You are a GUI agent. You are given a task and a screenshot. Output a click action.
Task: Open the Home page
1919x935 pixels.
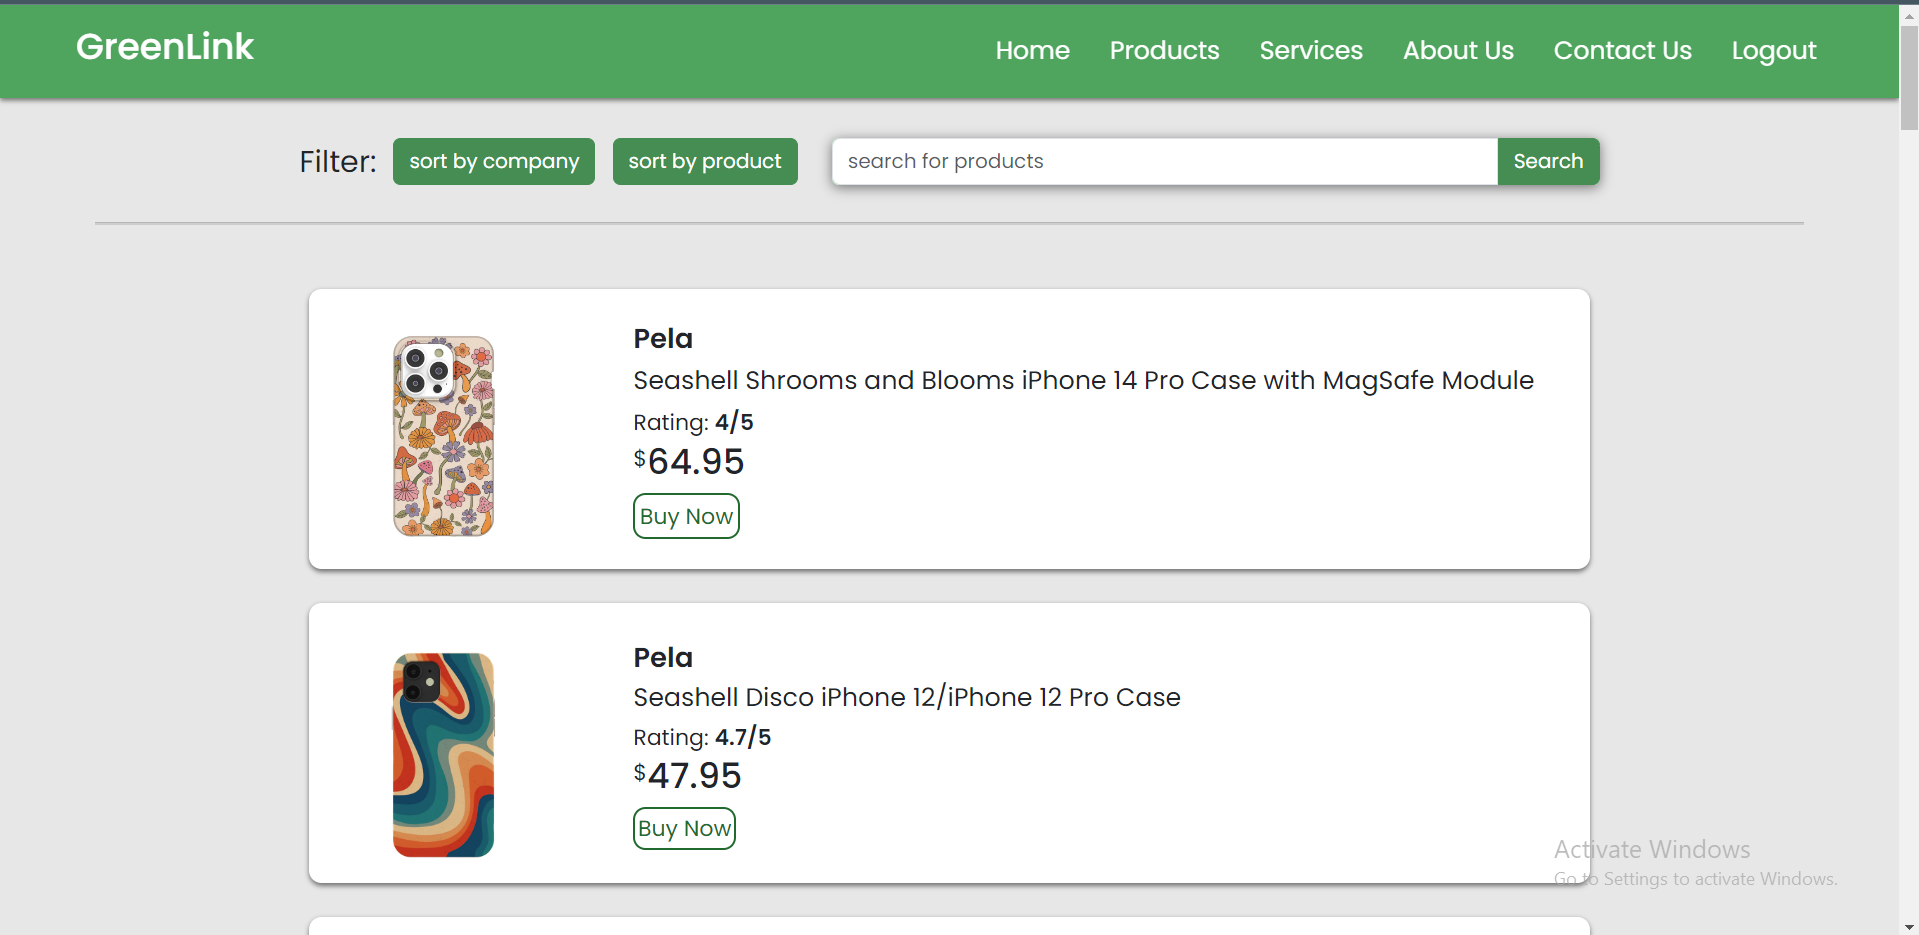pyautogui.click(x=1032, y=50)
